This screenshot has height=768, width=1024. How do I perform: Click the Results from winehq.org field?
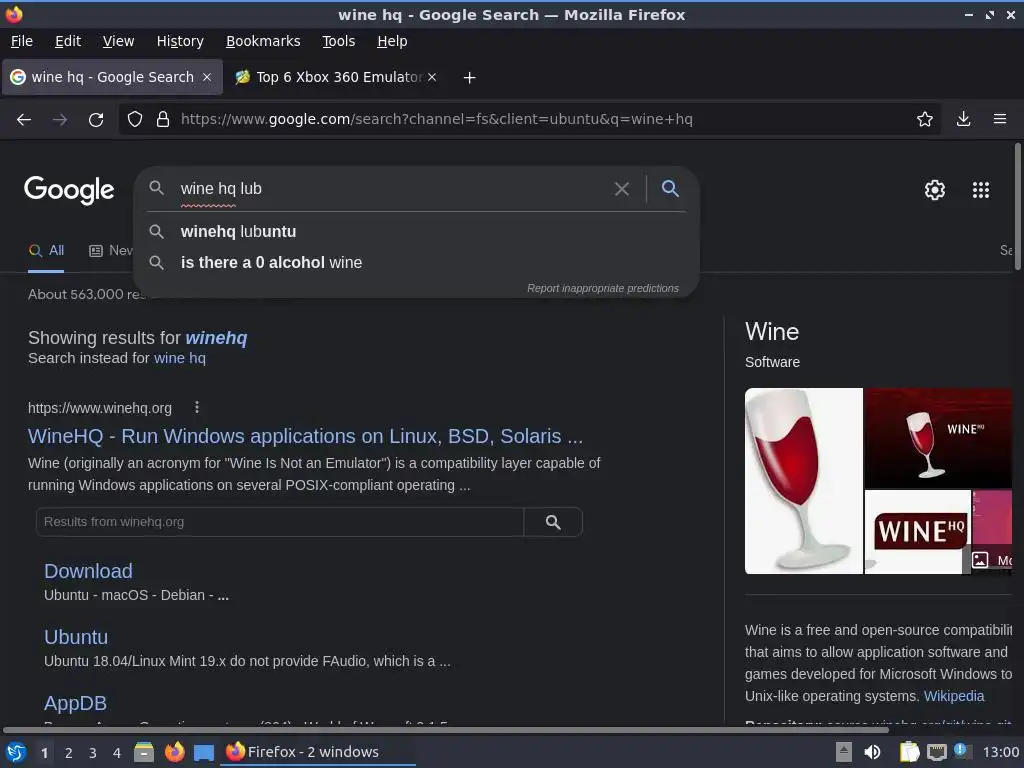coord(280,522)
